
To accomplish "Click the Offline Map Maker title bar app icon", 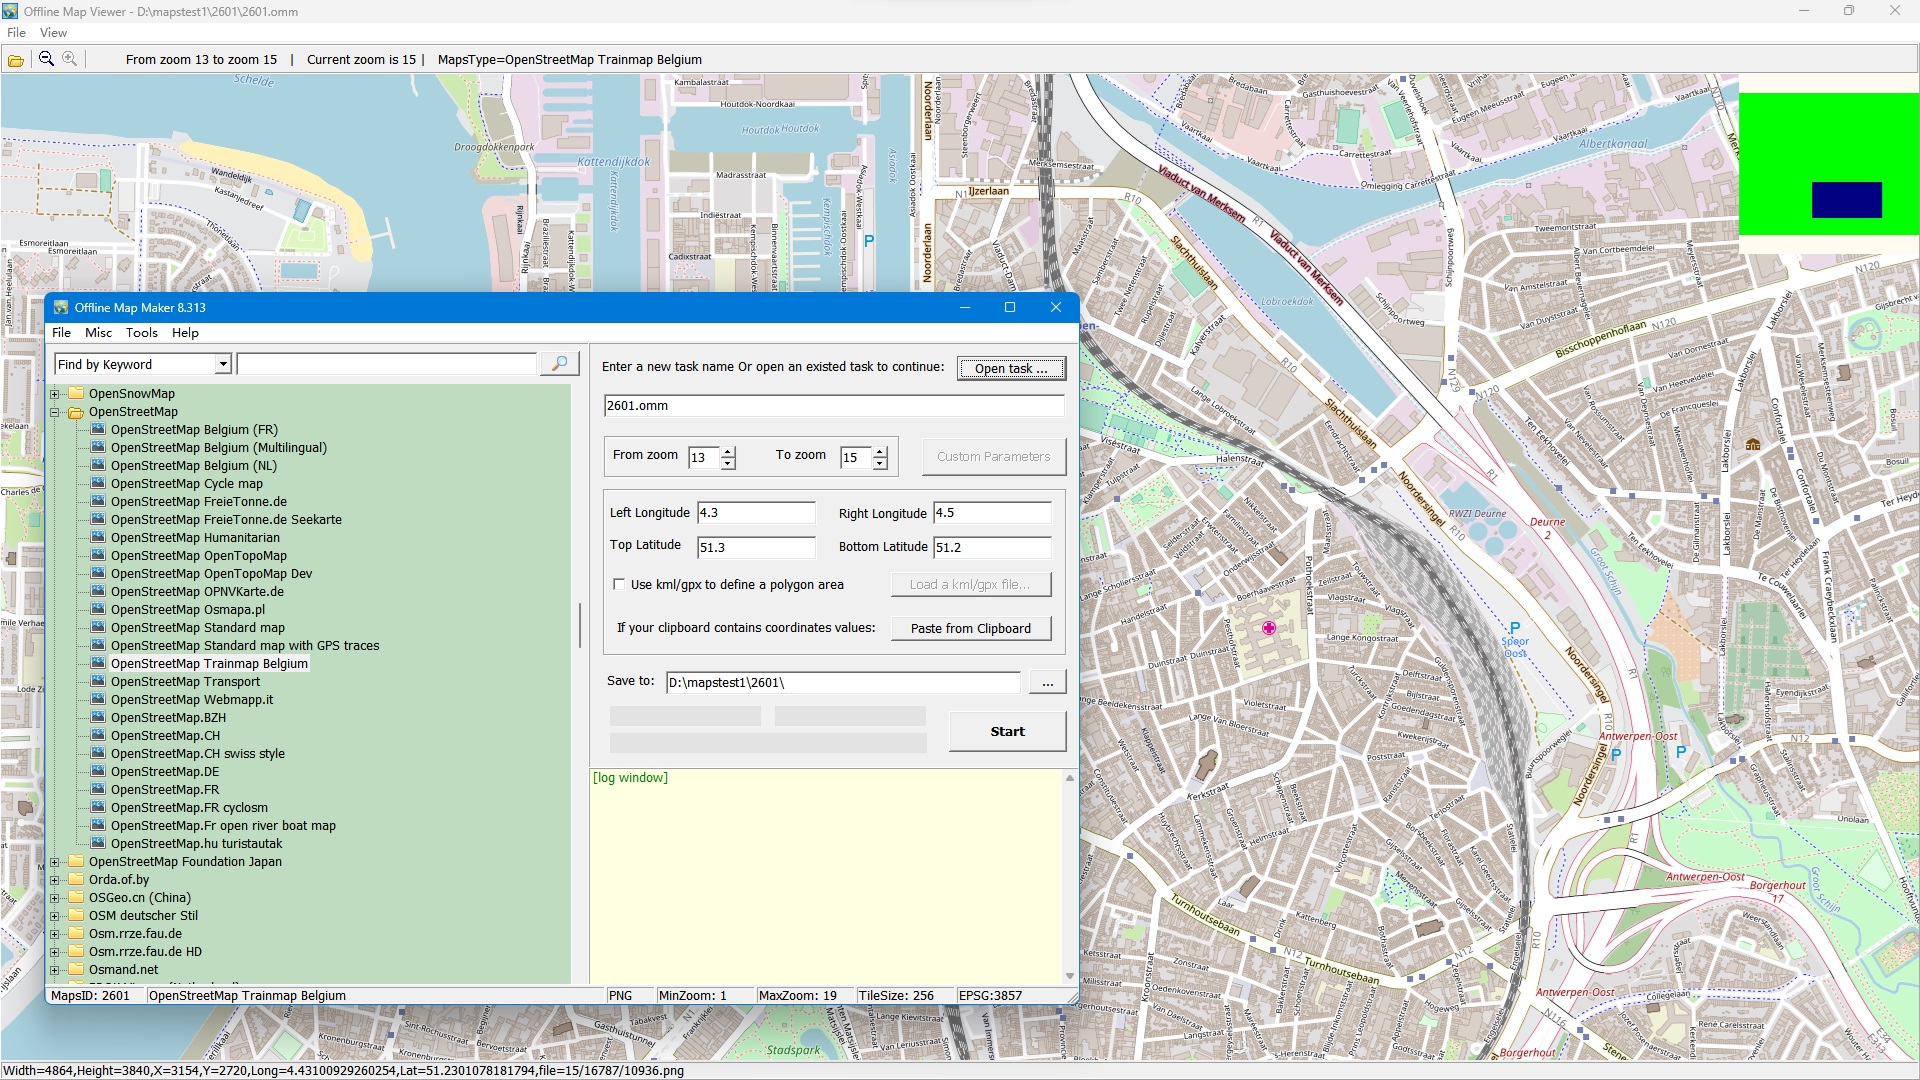I will [x=61, y=308].
